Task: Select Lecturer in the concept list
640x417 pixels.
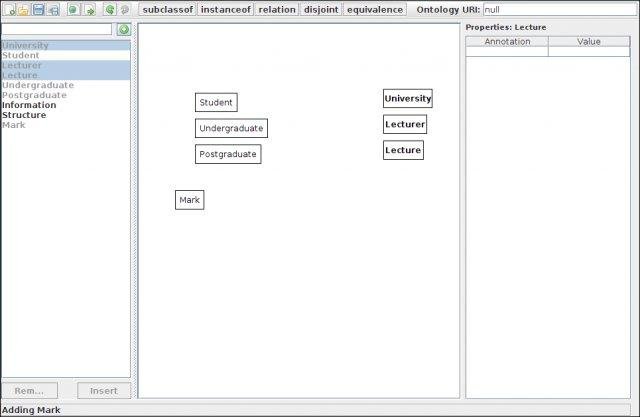Action: pyautogui.click(x=66, y=65)
